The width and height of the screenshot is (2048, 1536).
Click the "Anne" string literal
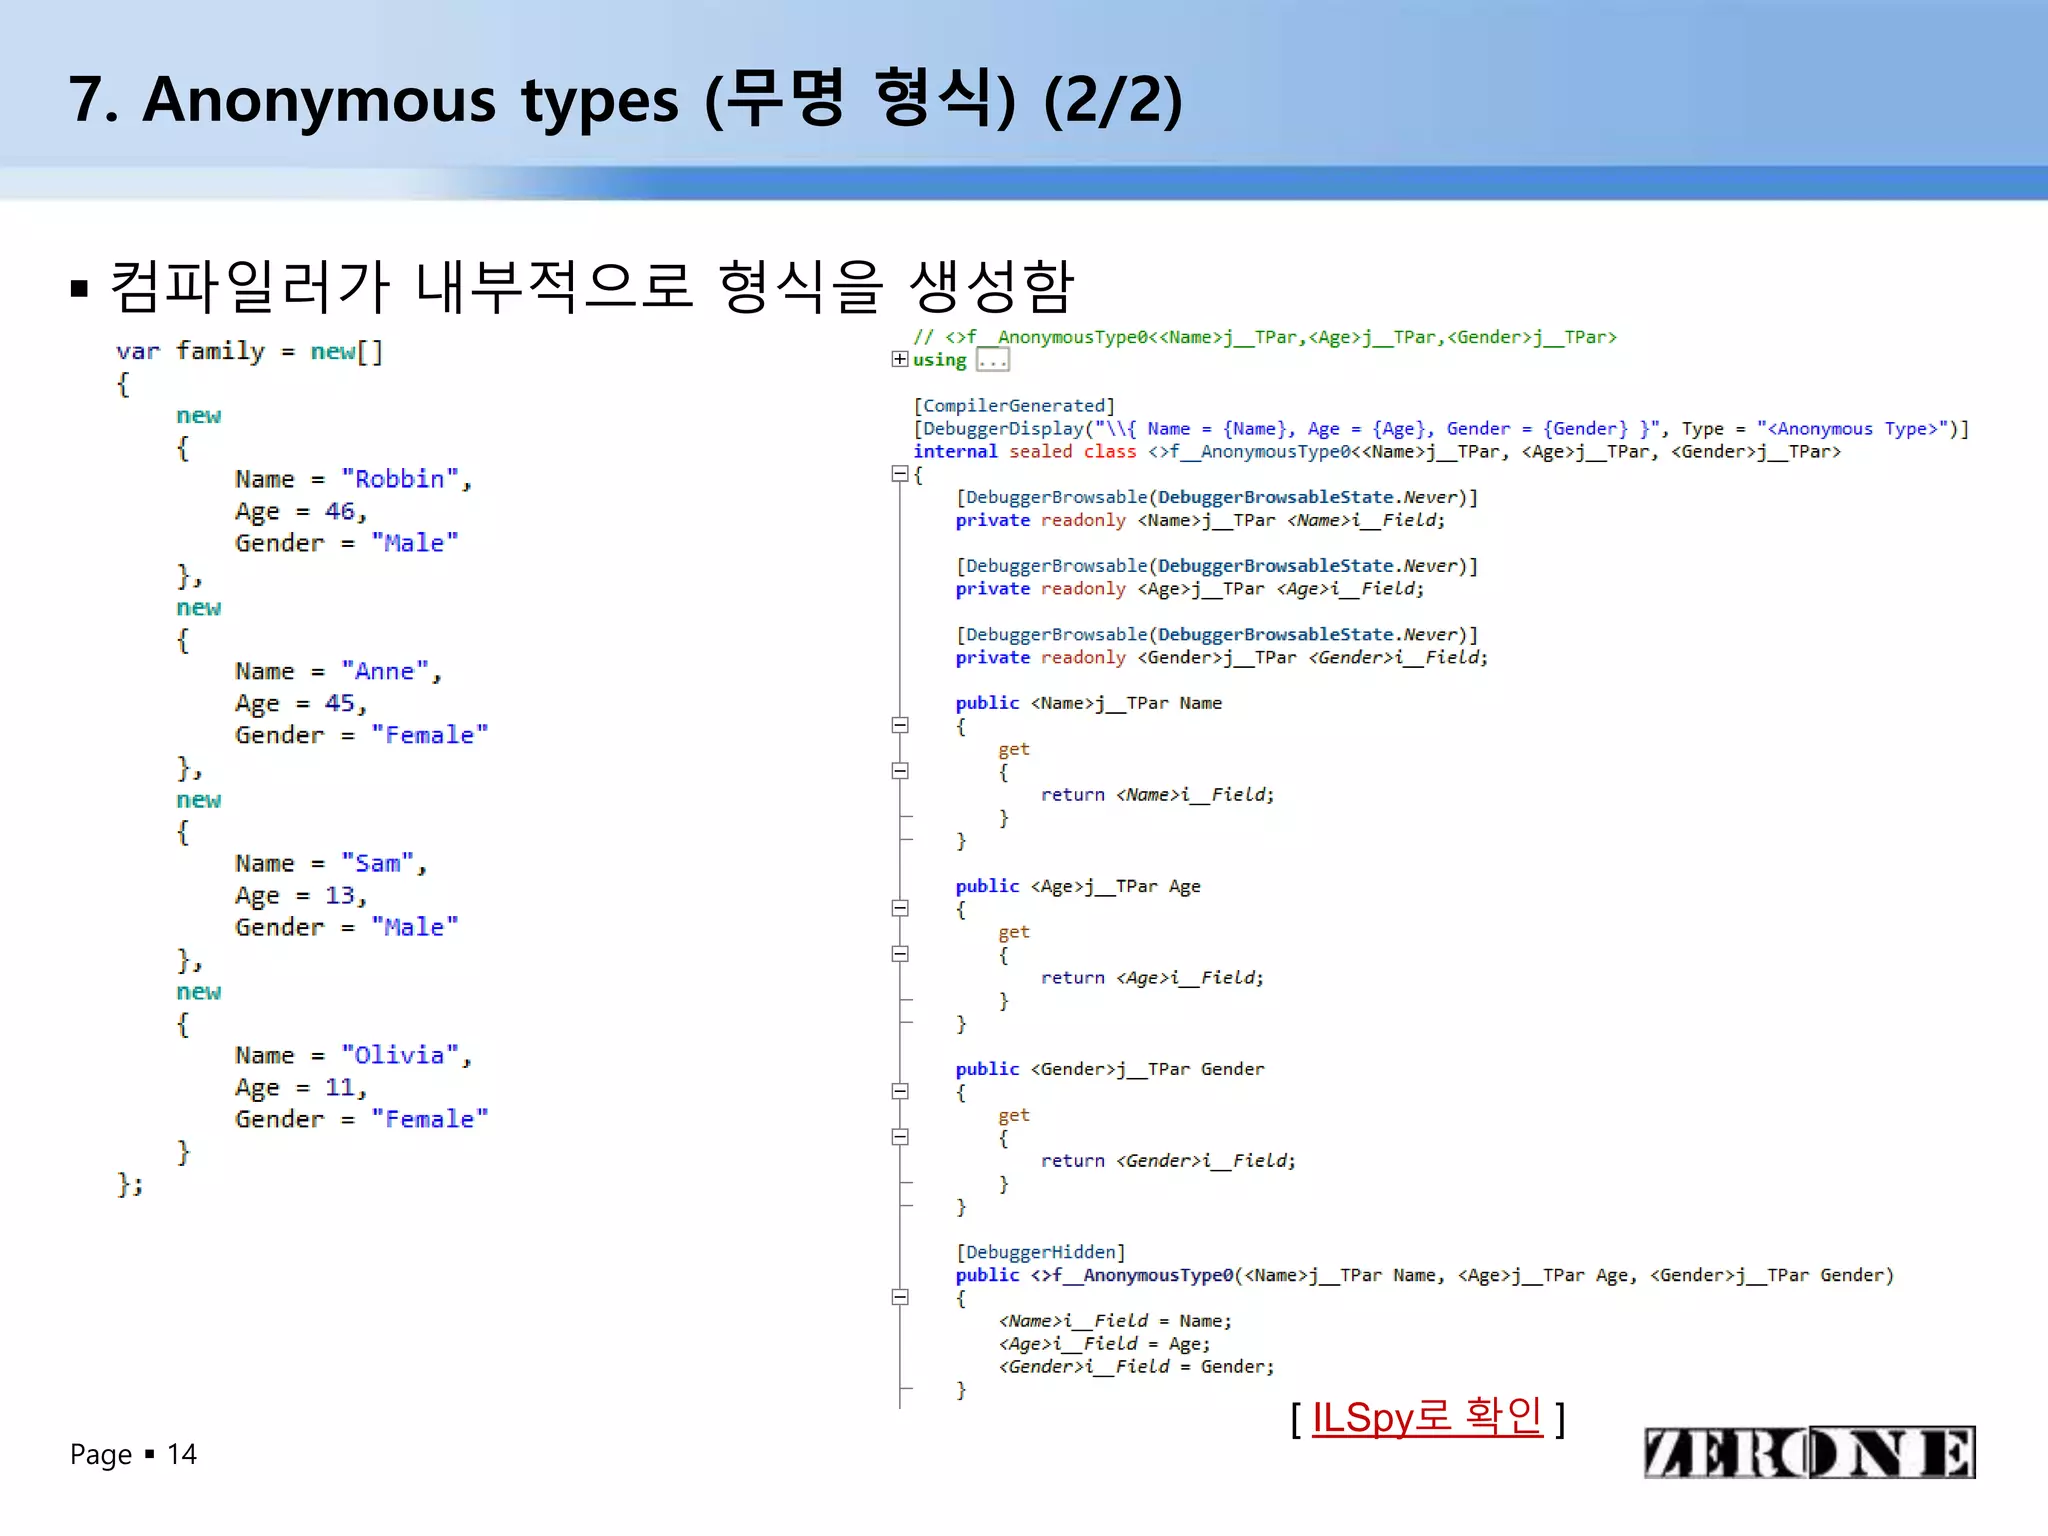385,671
